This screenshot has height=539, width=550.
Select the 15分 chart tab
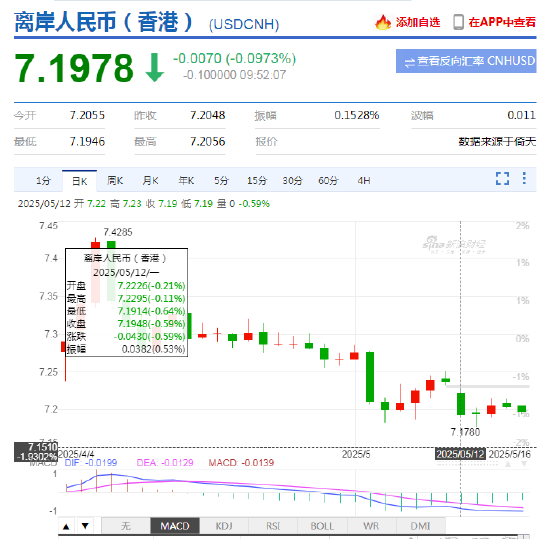pyautogui.click(x=257, y=181)
